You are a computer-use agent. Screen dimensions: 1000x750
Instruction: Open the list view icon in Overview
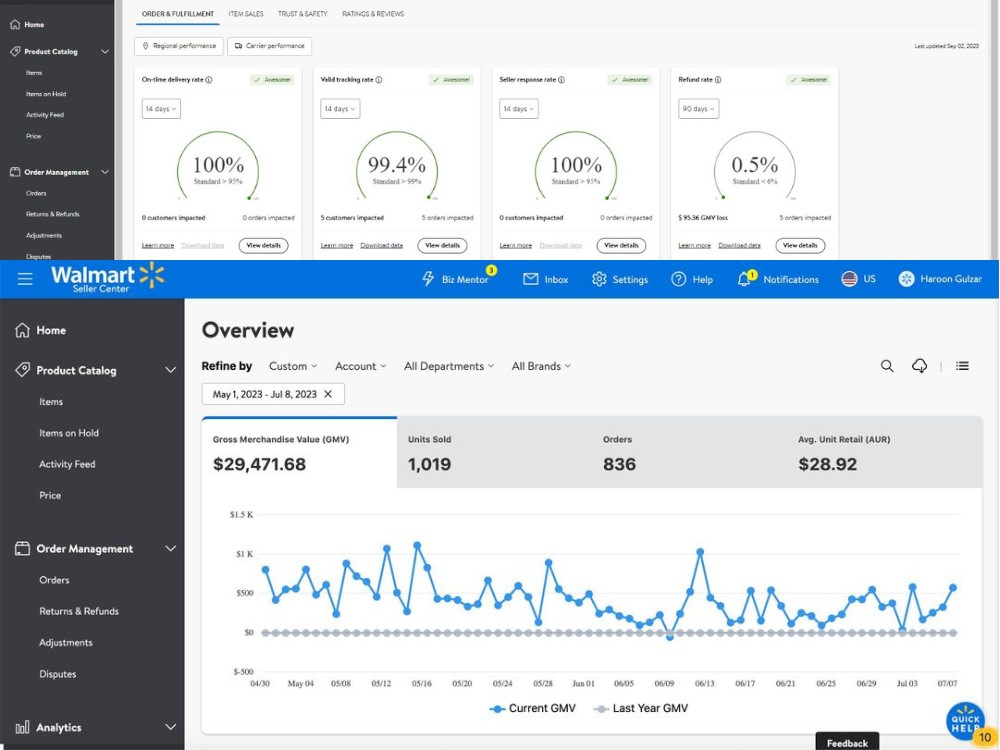pos(962,365)
